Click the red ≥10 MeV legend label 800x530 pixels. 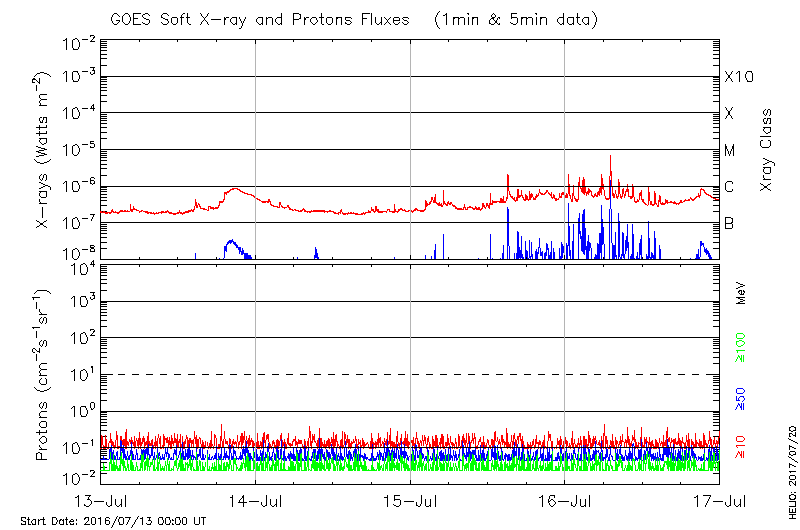741,446
